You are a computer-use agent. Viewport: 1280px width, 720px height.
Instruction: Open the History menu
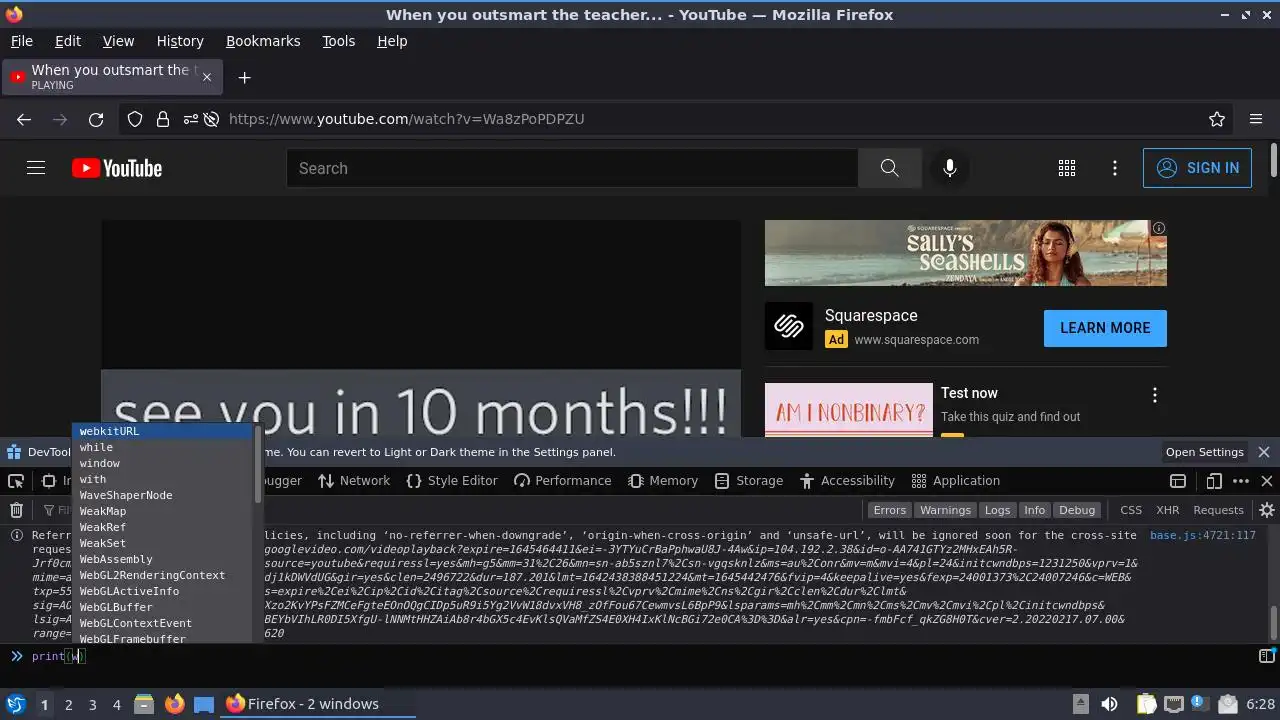click(x=180, y=41)
